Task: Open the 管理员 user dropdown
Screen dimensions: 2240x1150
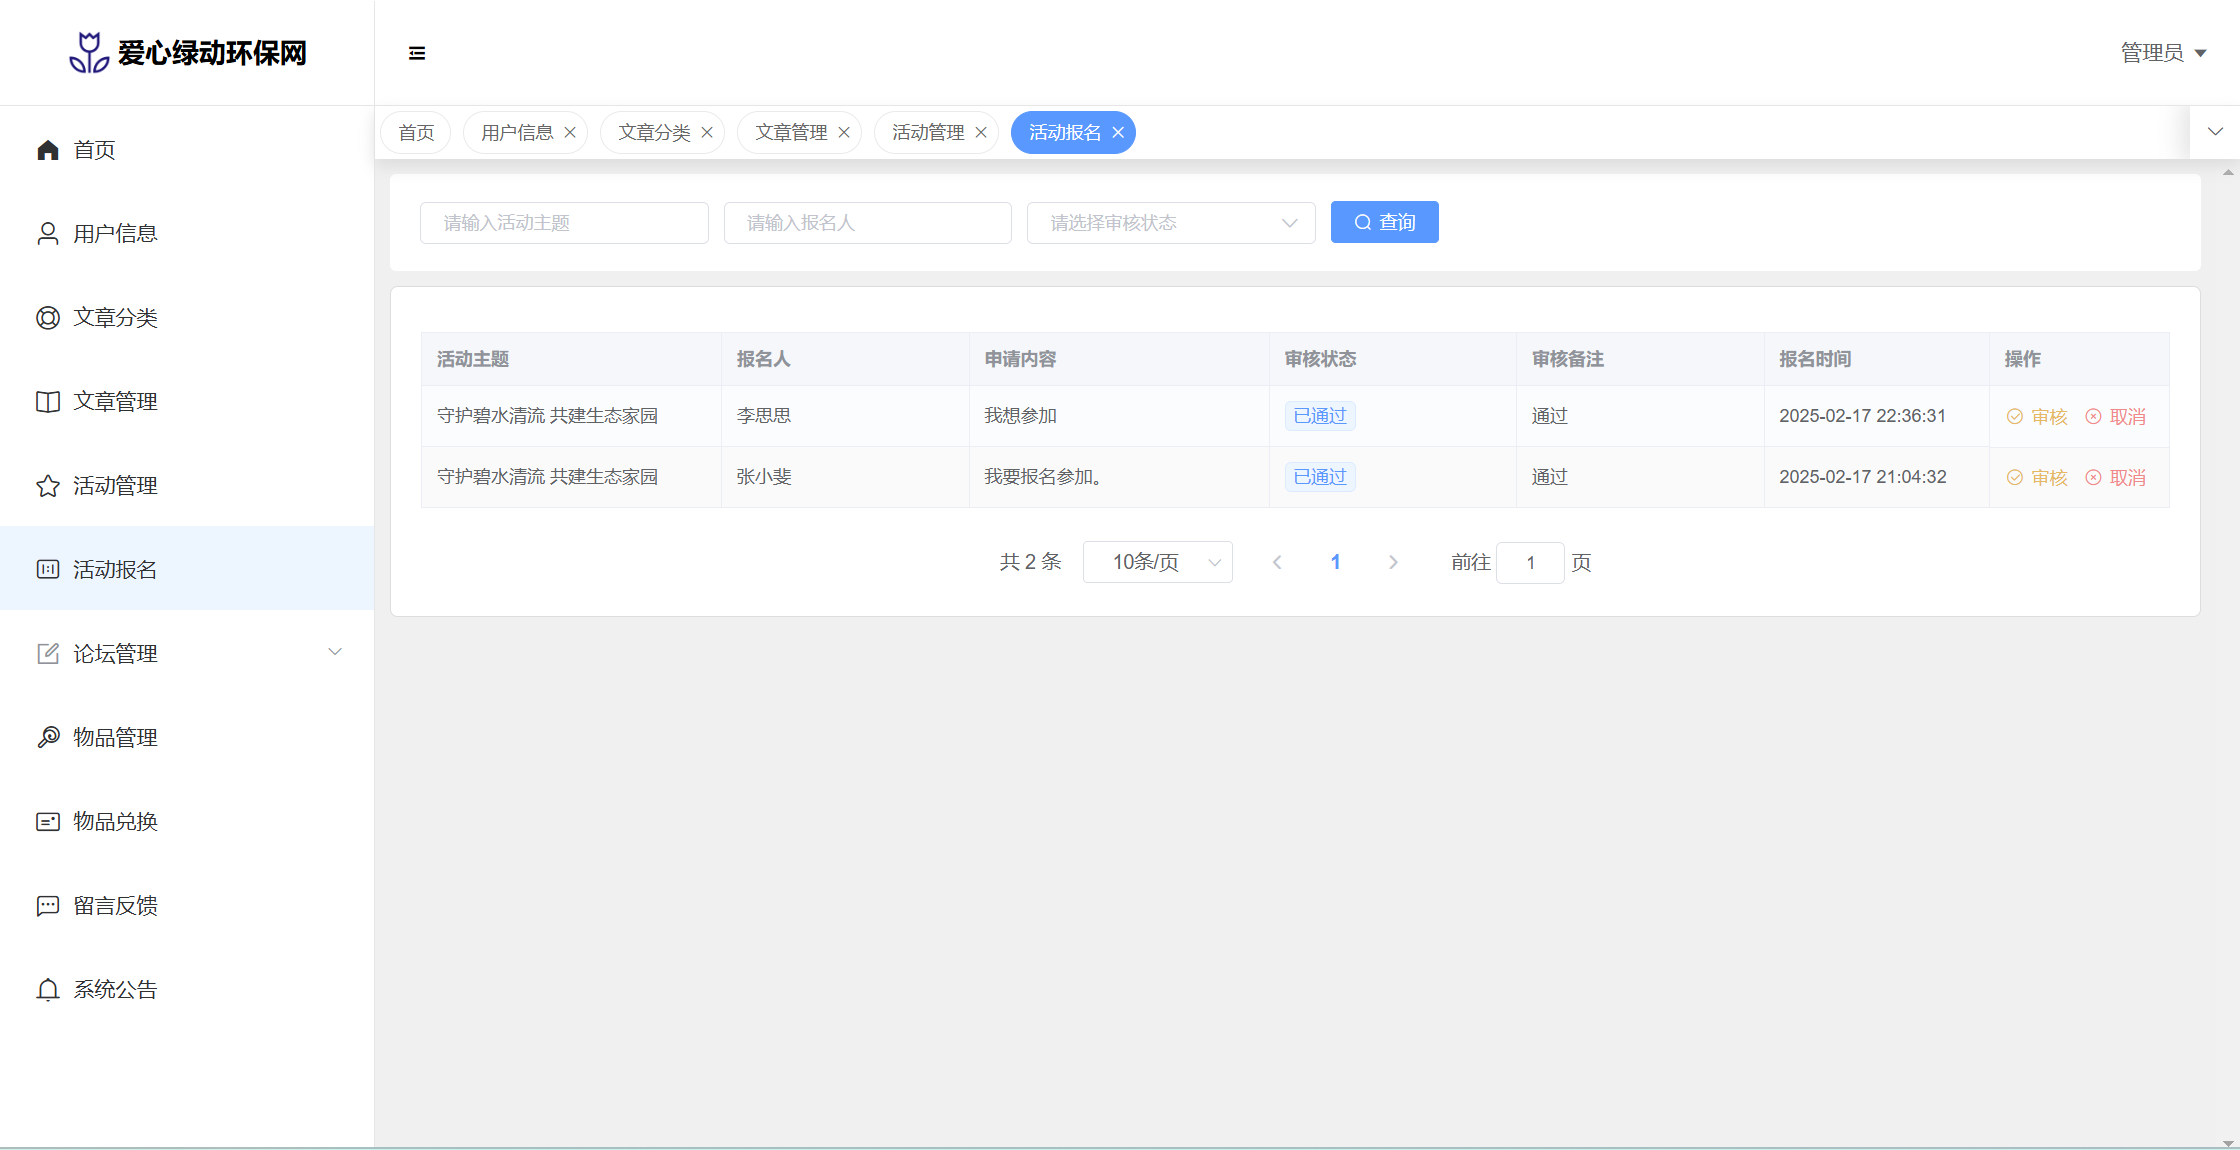Action: [x=2163, y=53]
